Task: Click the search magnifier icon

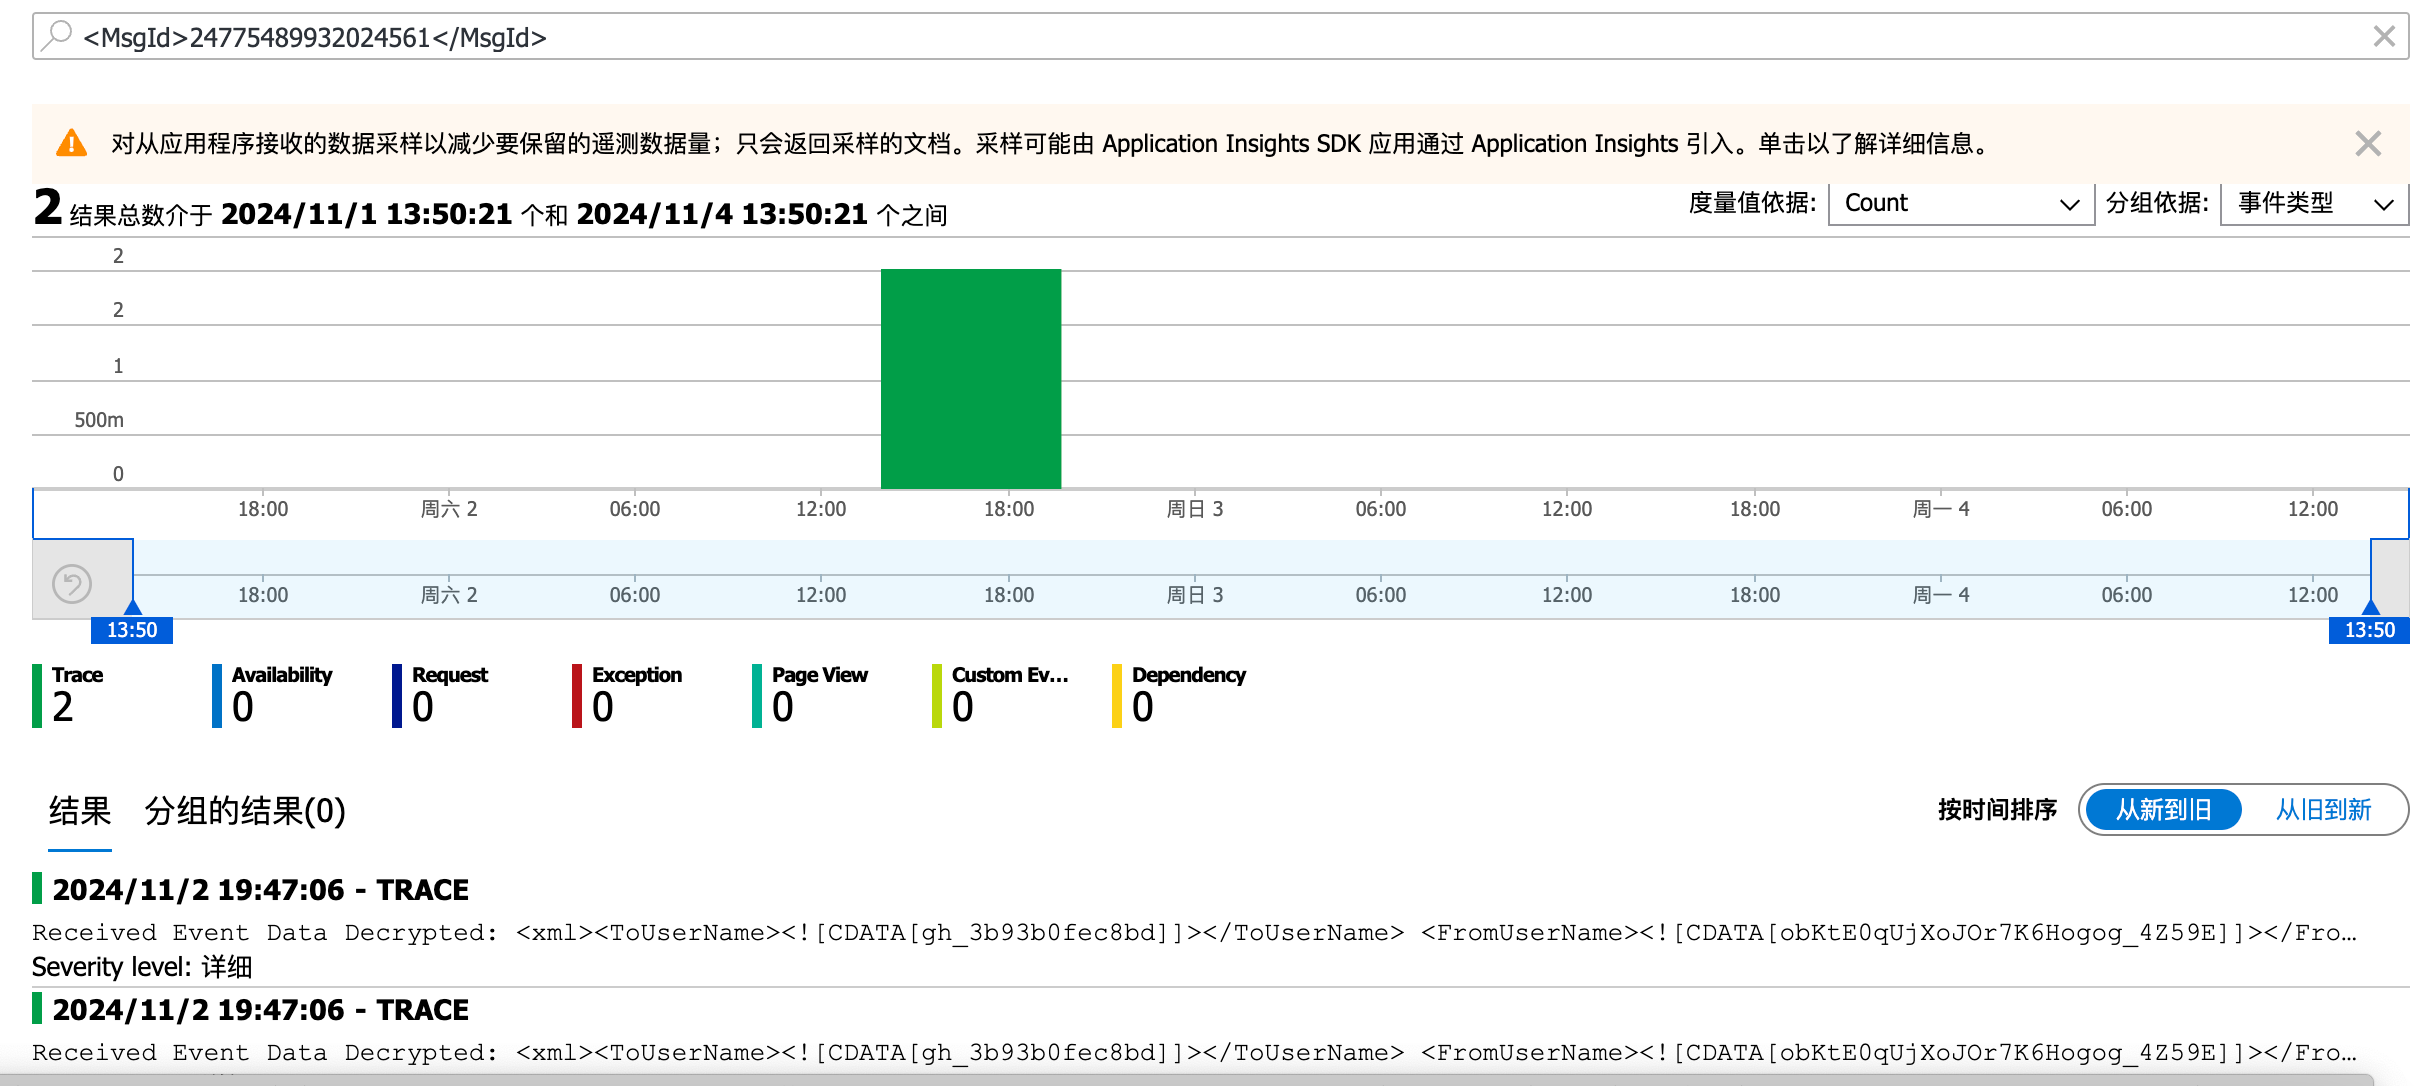Action: click(x=58, y=36)
